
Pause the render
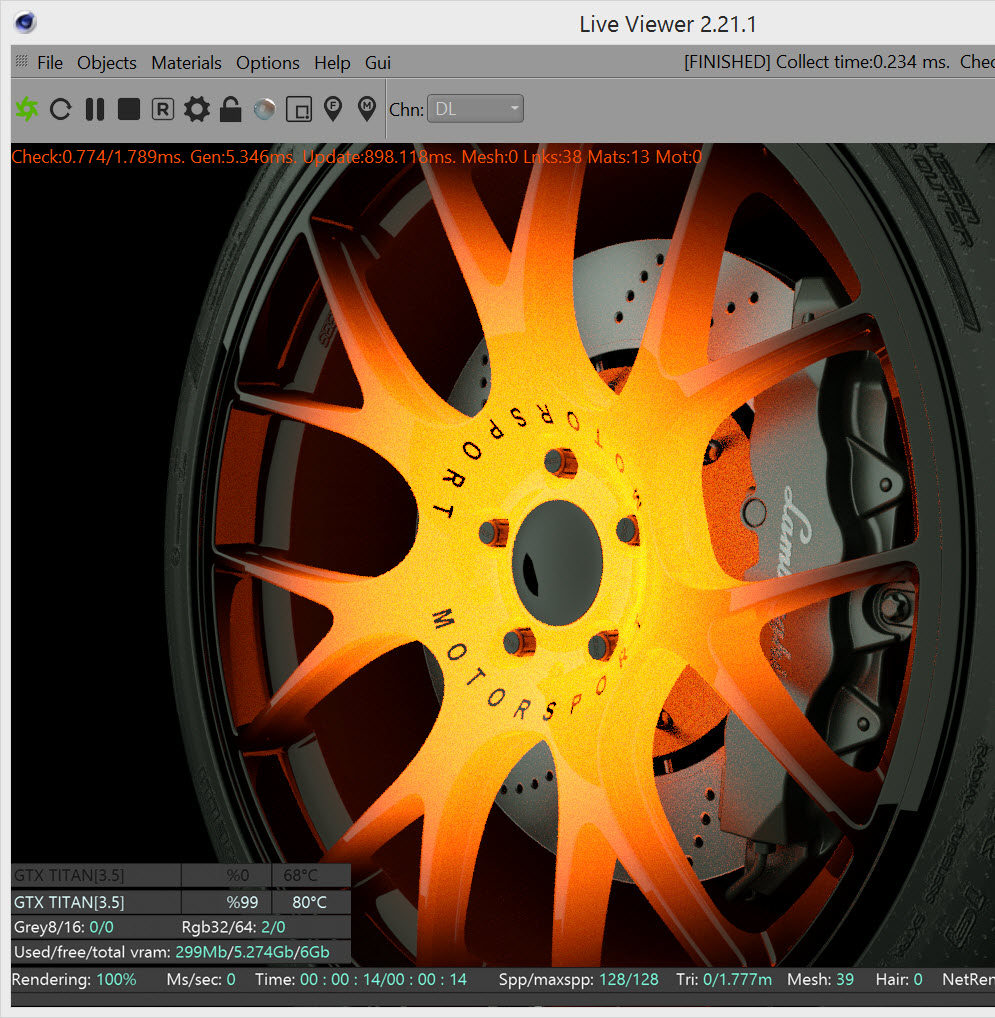click(95, 109)
